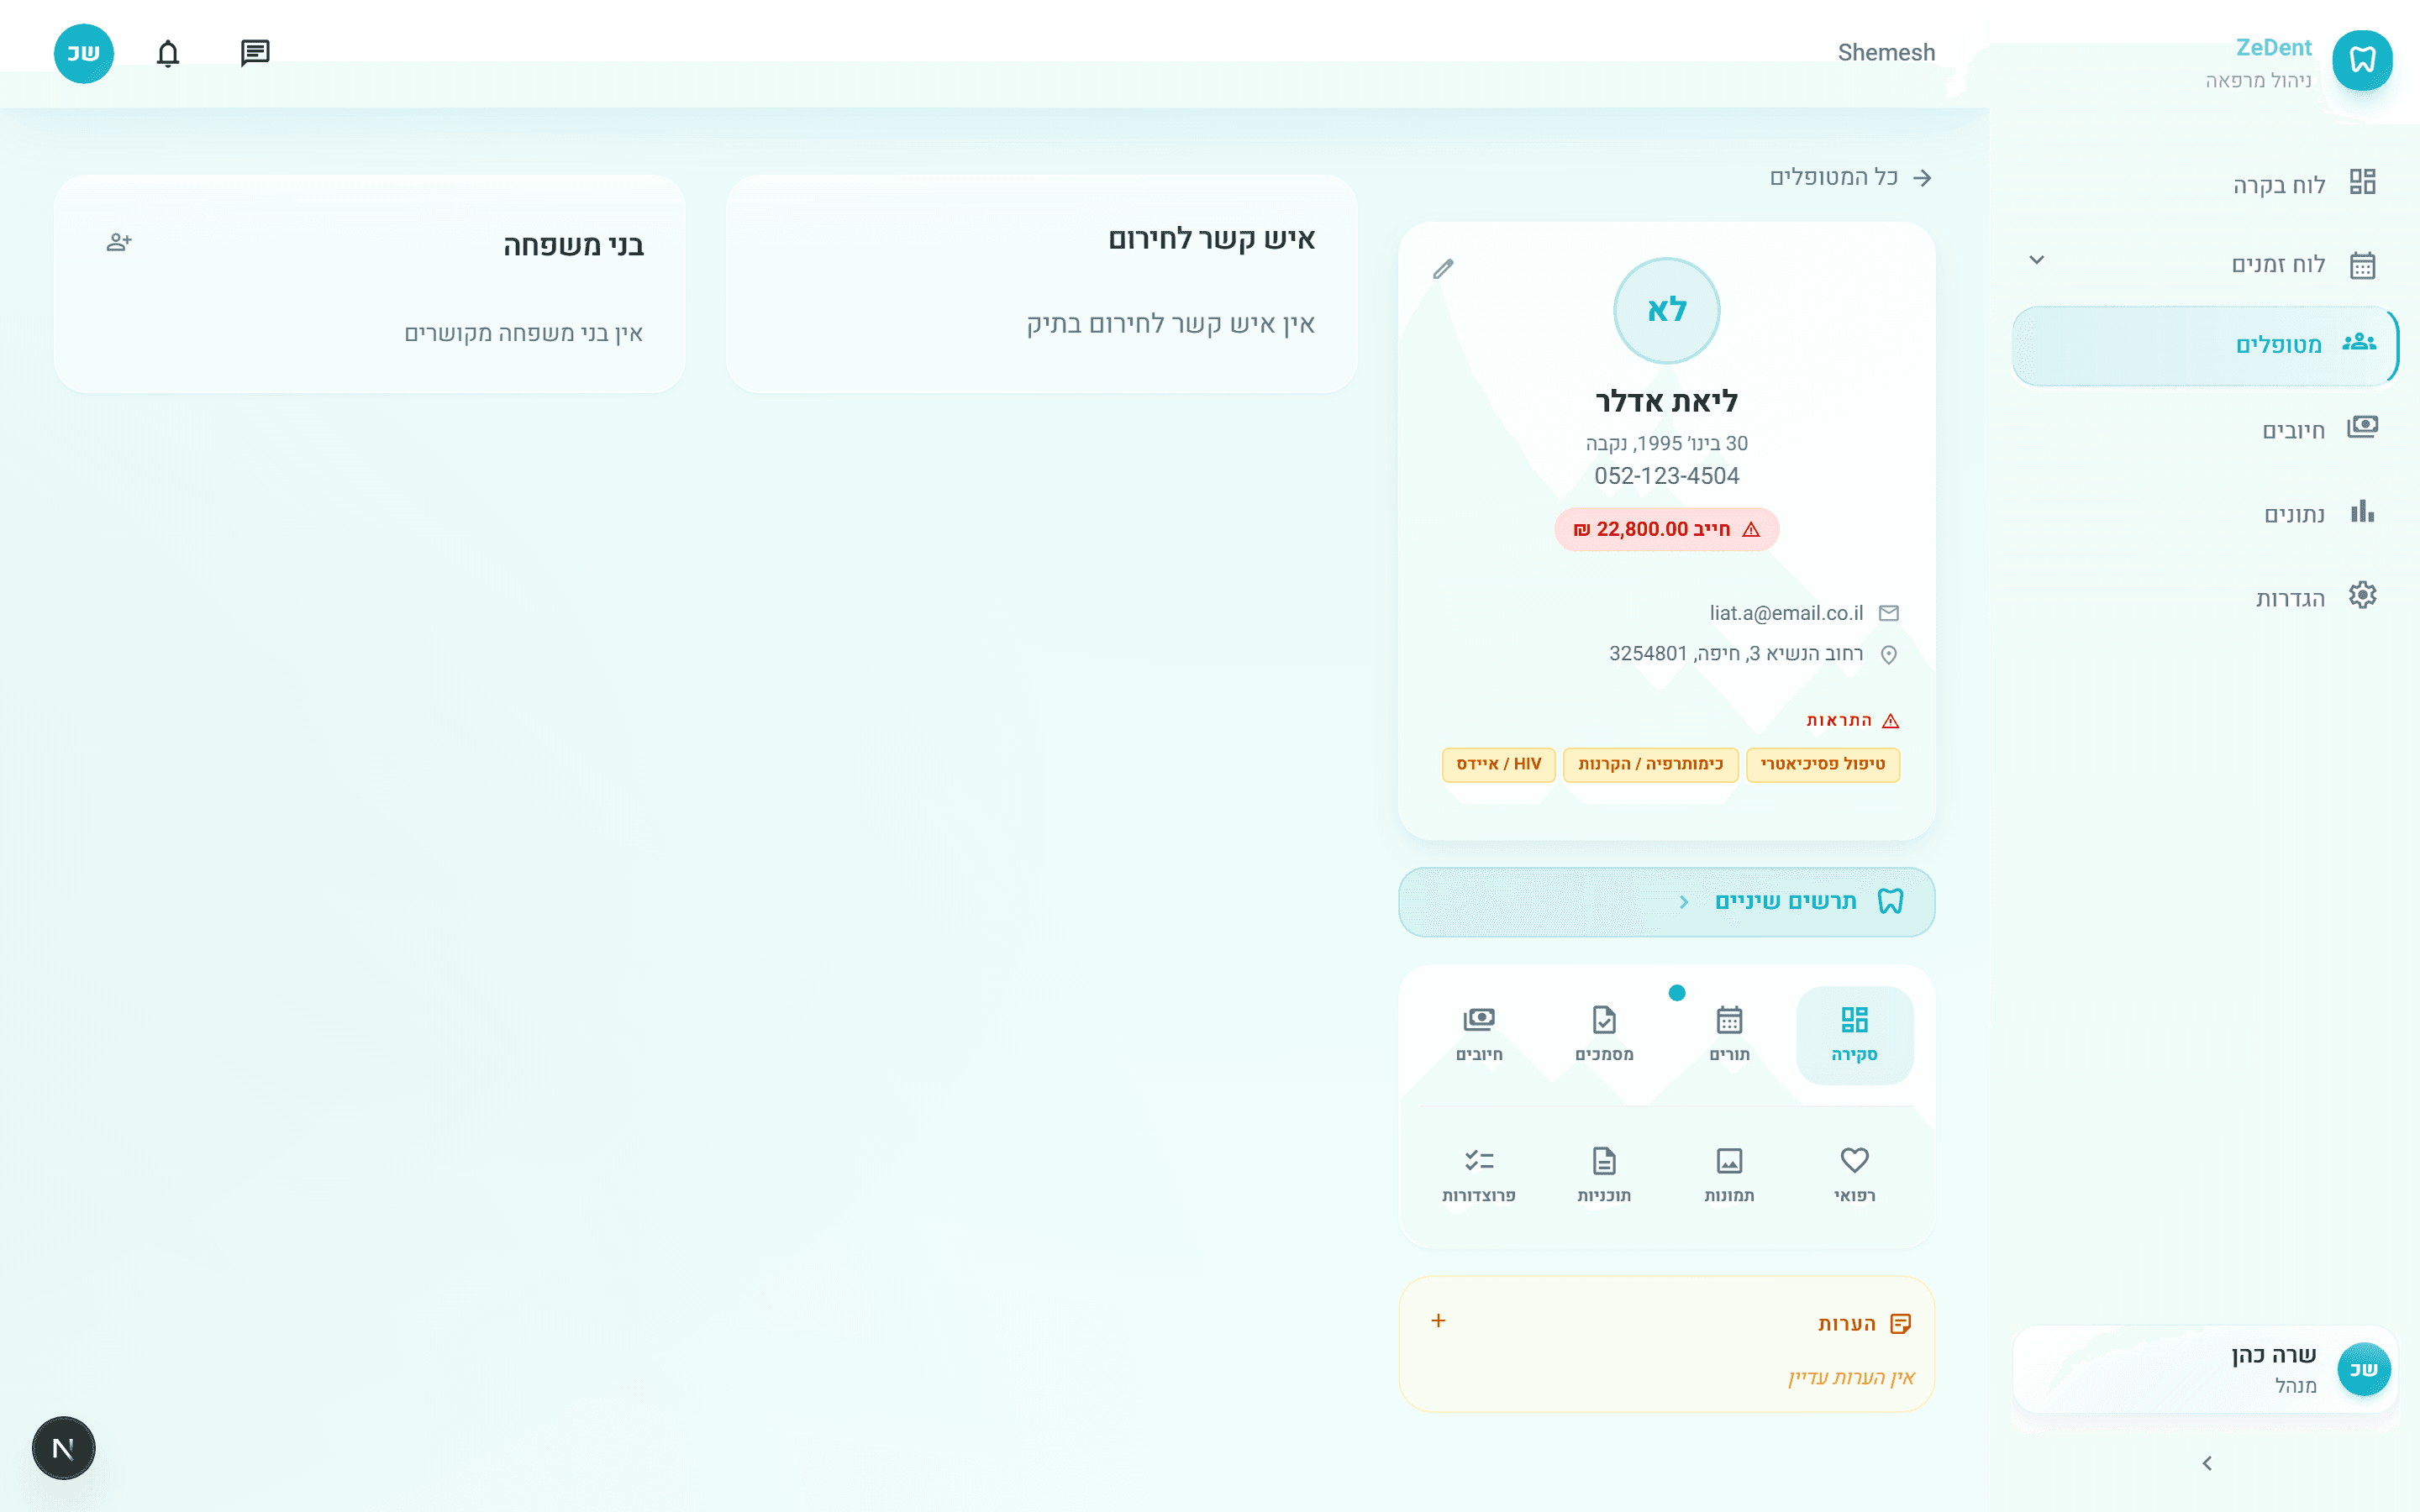Select the רפואי medical tab
The image size is (2420, 1512).
[x=1854, y=1174]
